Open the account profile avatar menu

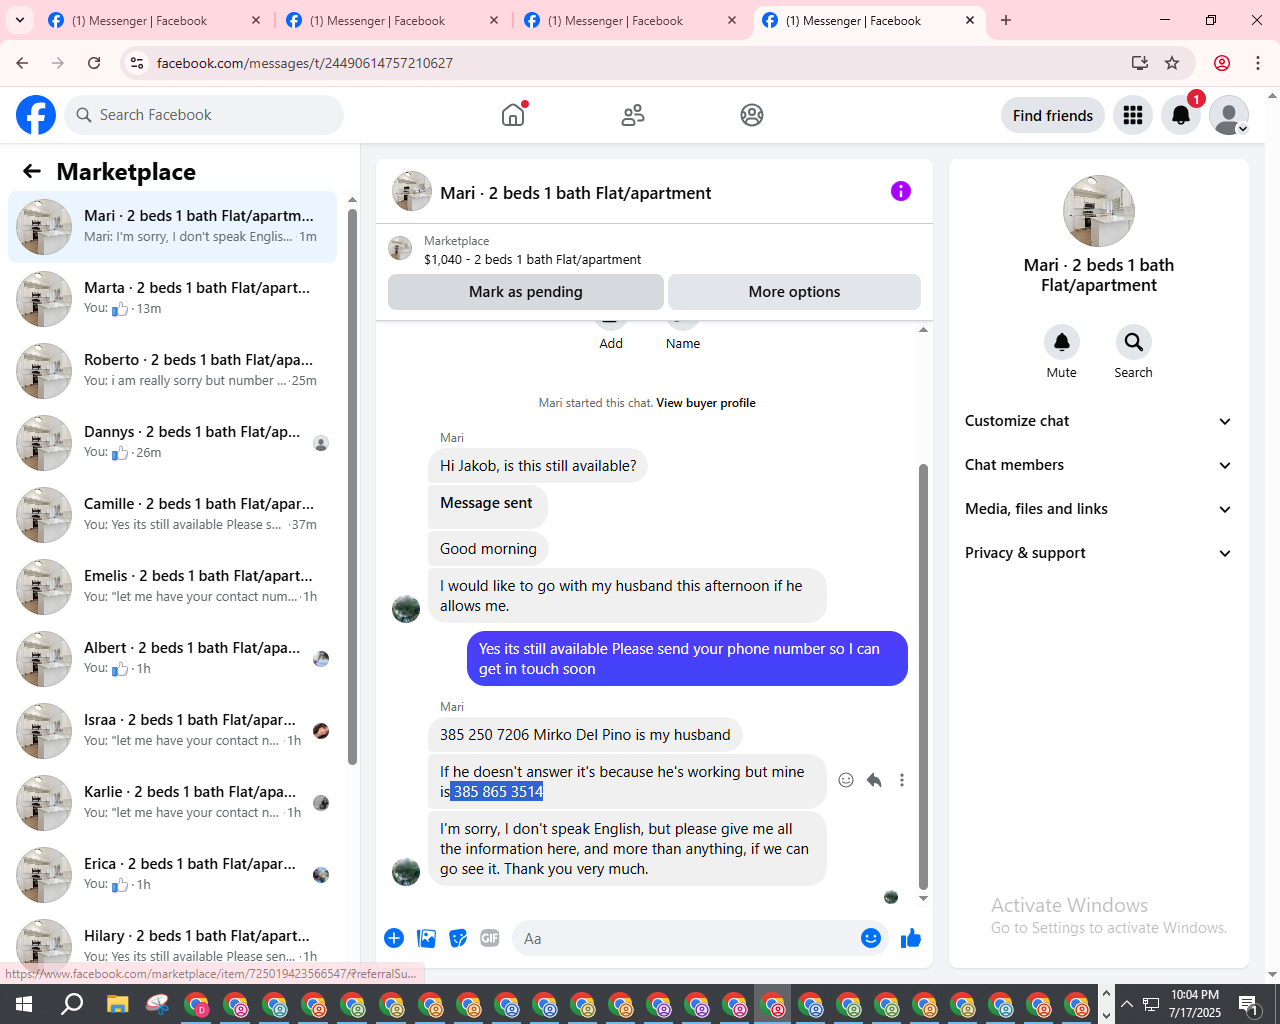click(1229, 116)
